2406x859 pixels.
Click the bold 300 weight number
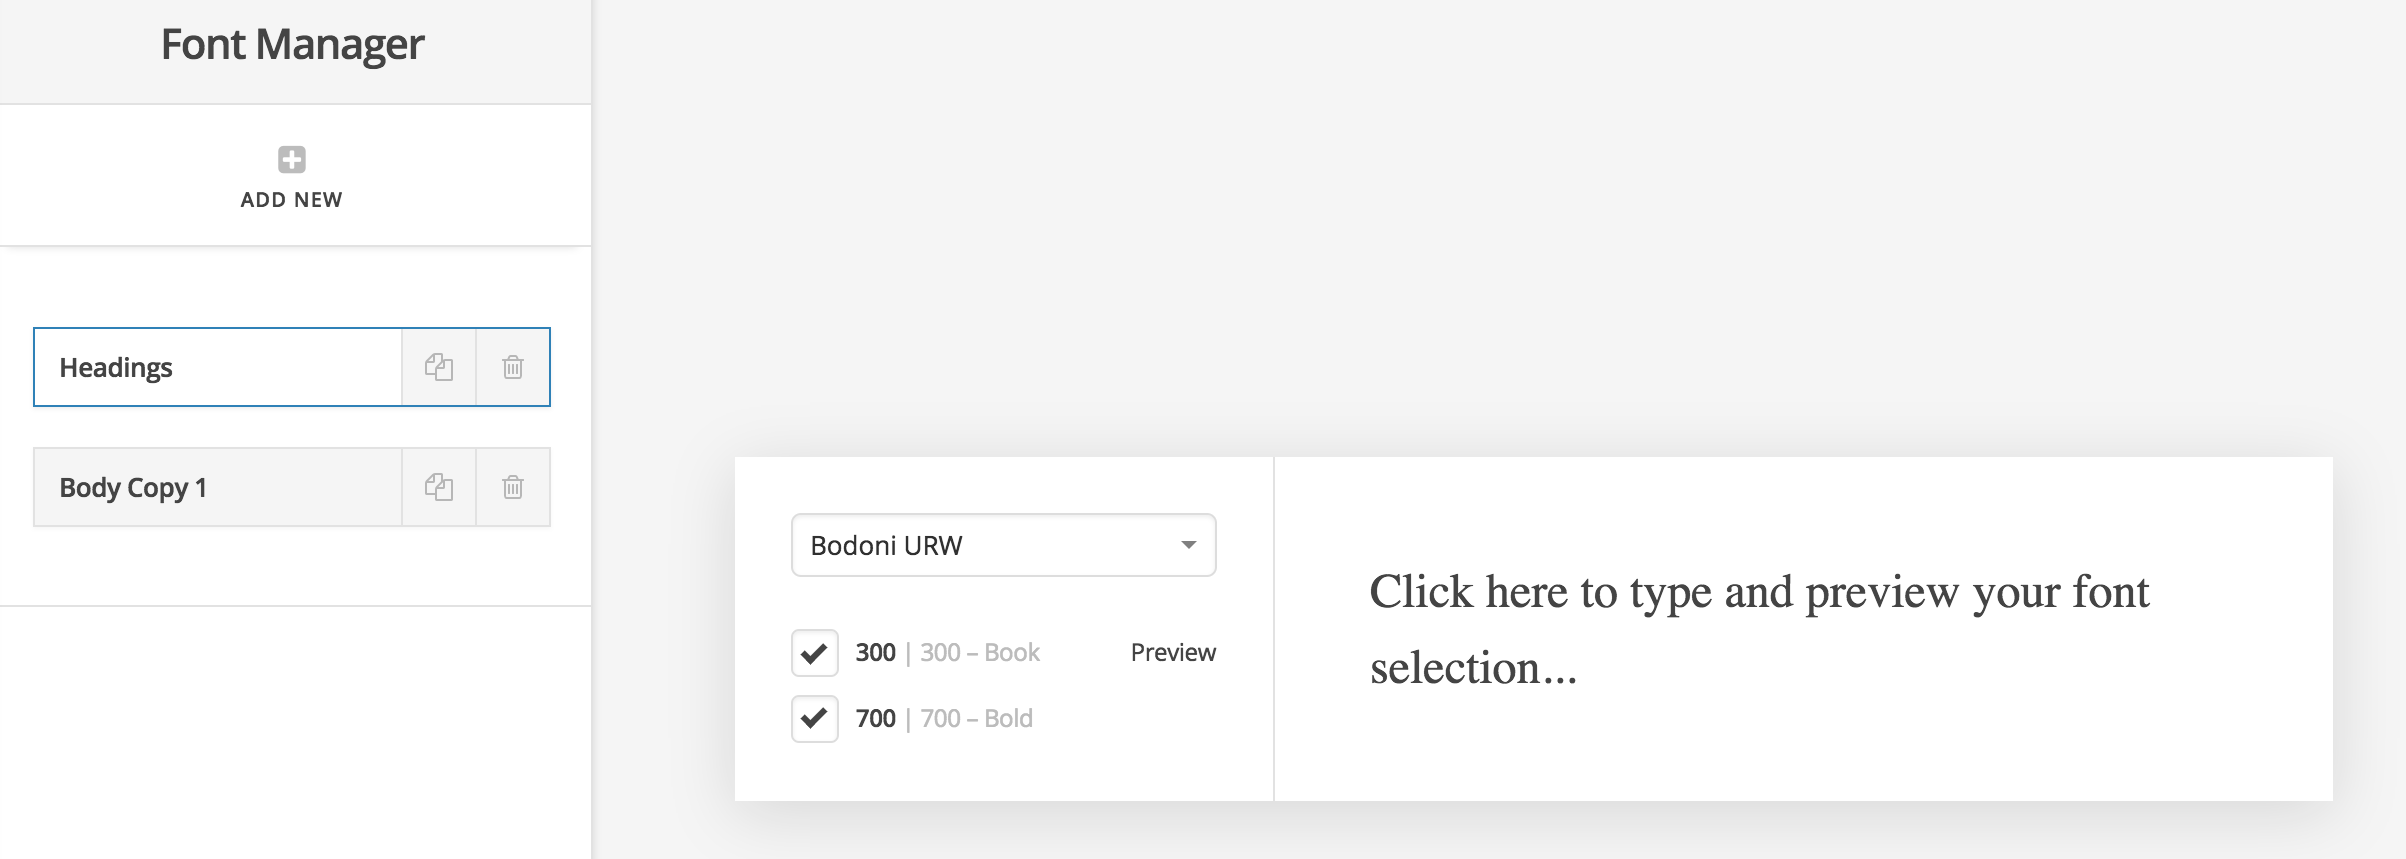876,652
